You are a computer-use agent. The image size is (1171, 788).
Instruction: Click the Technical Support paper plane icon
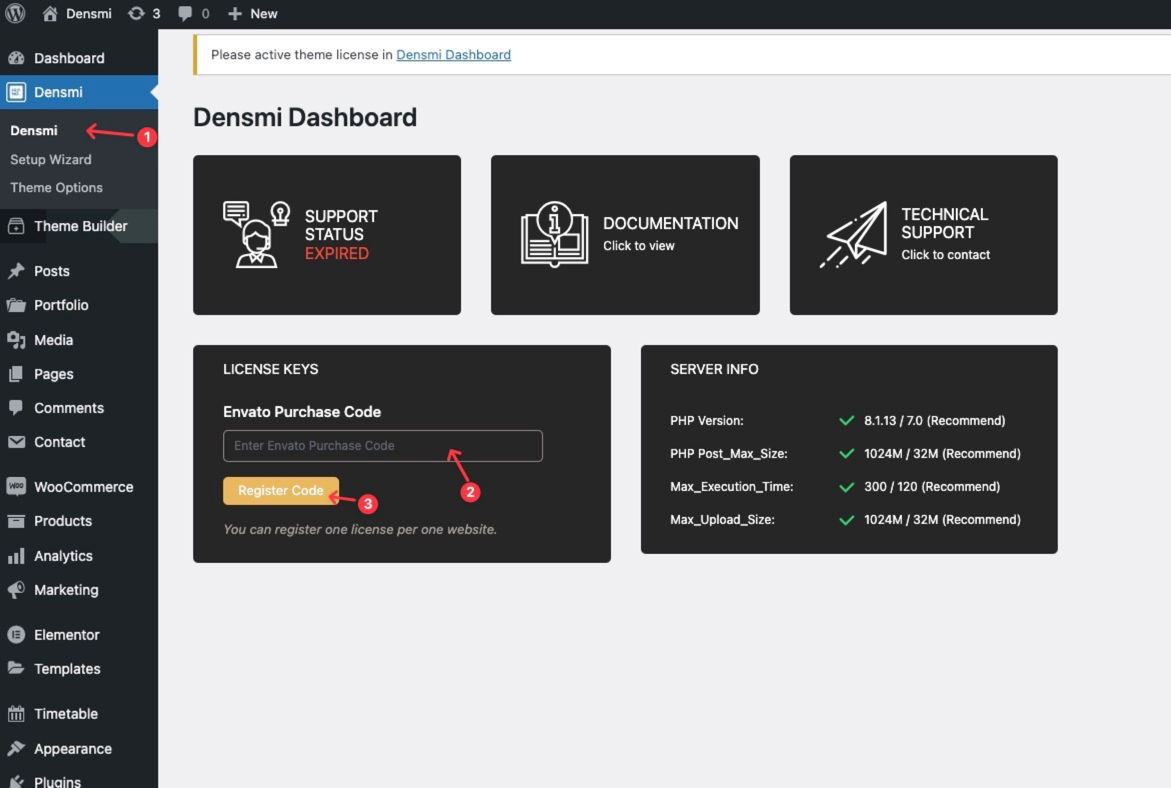click(x=856, y=235)
